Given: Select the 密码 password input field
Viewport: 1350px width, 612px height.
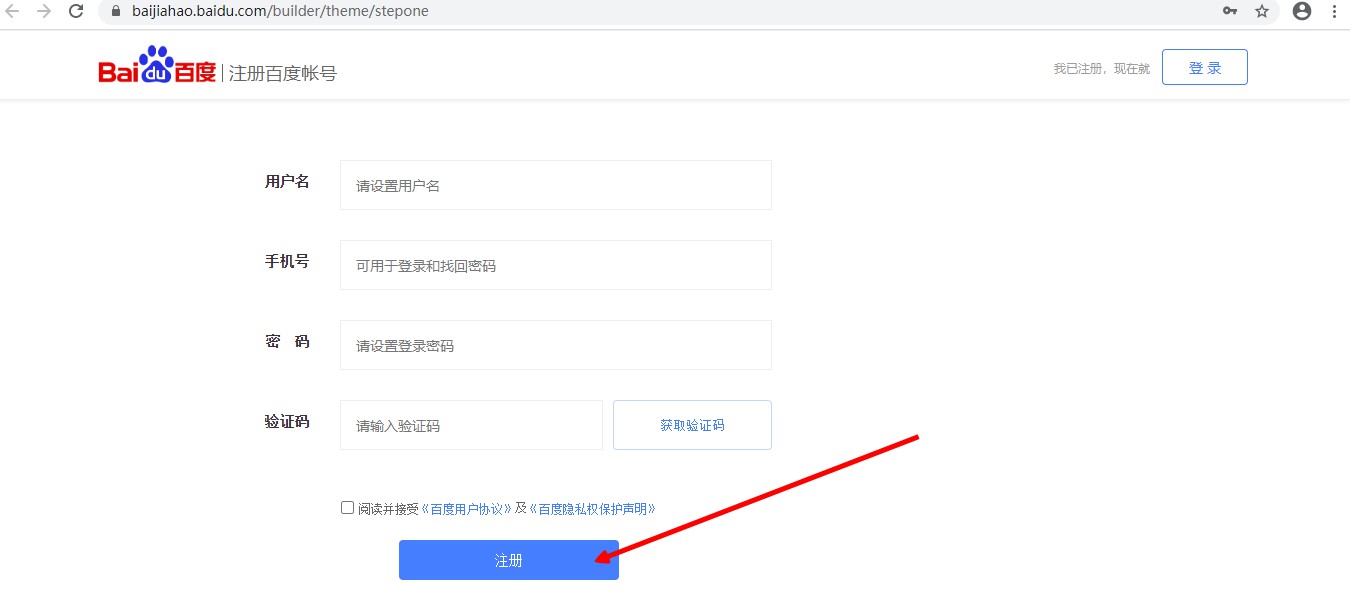Looking at the screenshot, I should 555,345.
